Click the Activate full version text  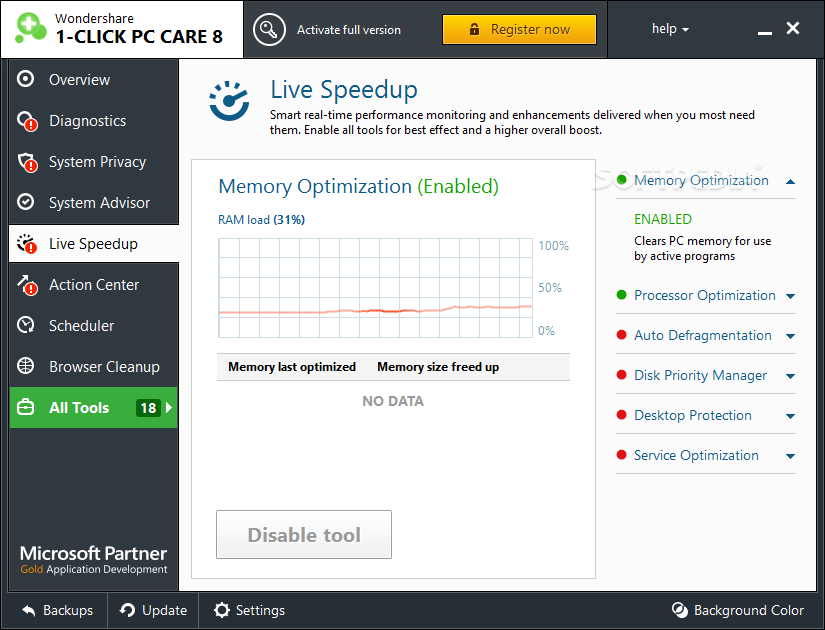348,30
